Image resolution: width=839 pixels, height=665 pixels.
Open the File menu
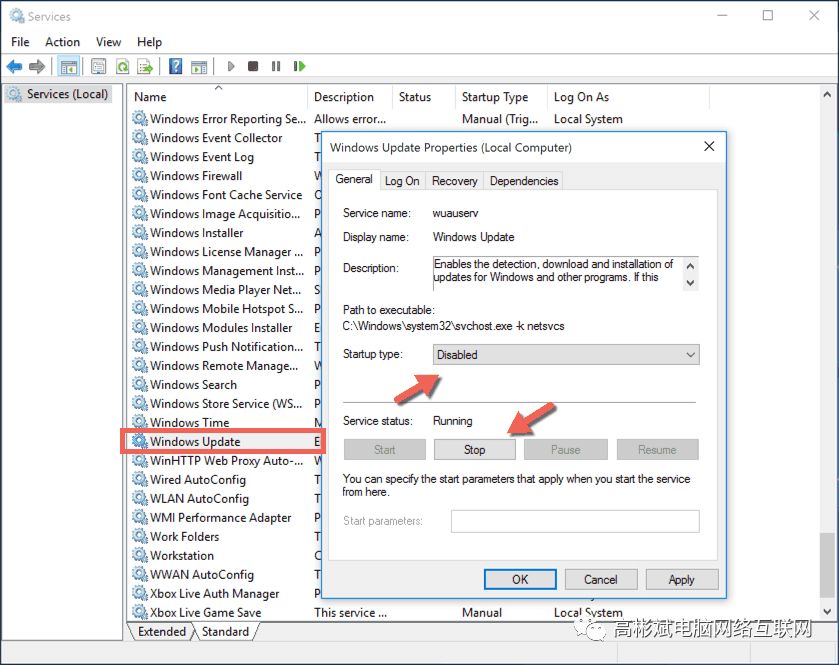(x=20, y=42)
